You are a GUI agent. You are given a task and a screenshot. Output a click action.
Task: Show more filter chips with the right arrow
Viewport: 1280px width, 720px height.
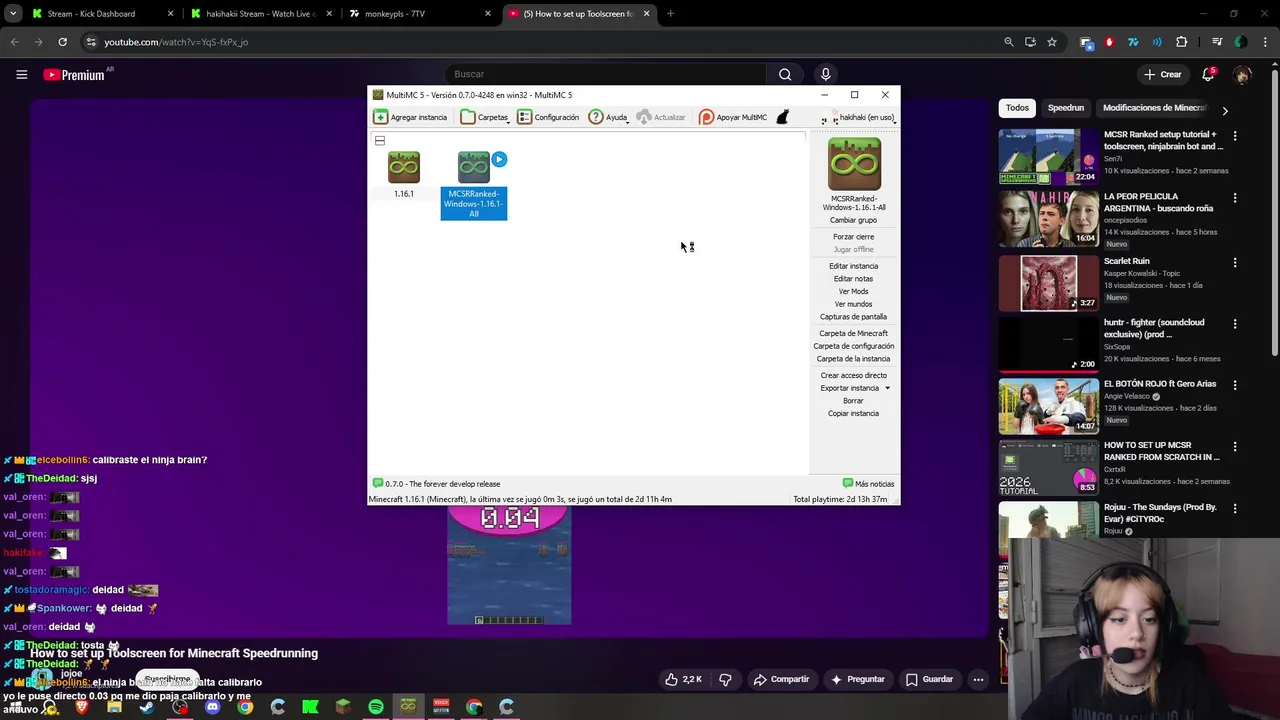[1225, 110]
